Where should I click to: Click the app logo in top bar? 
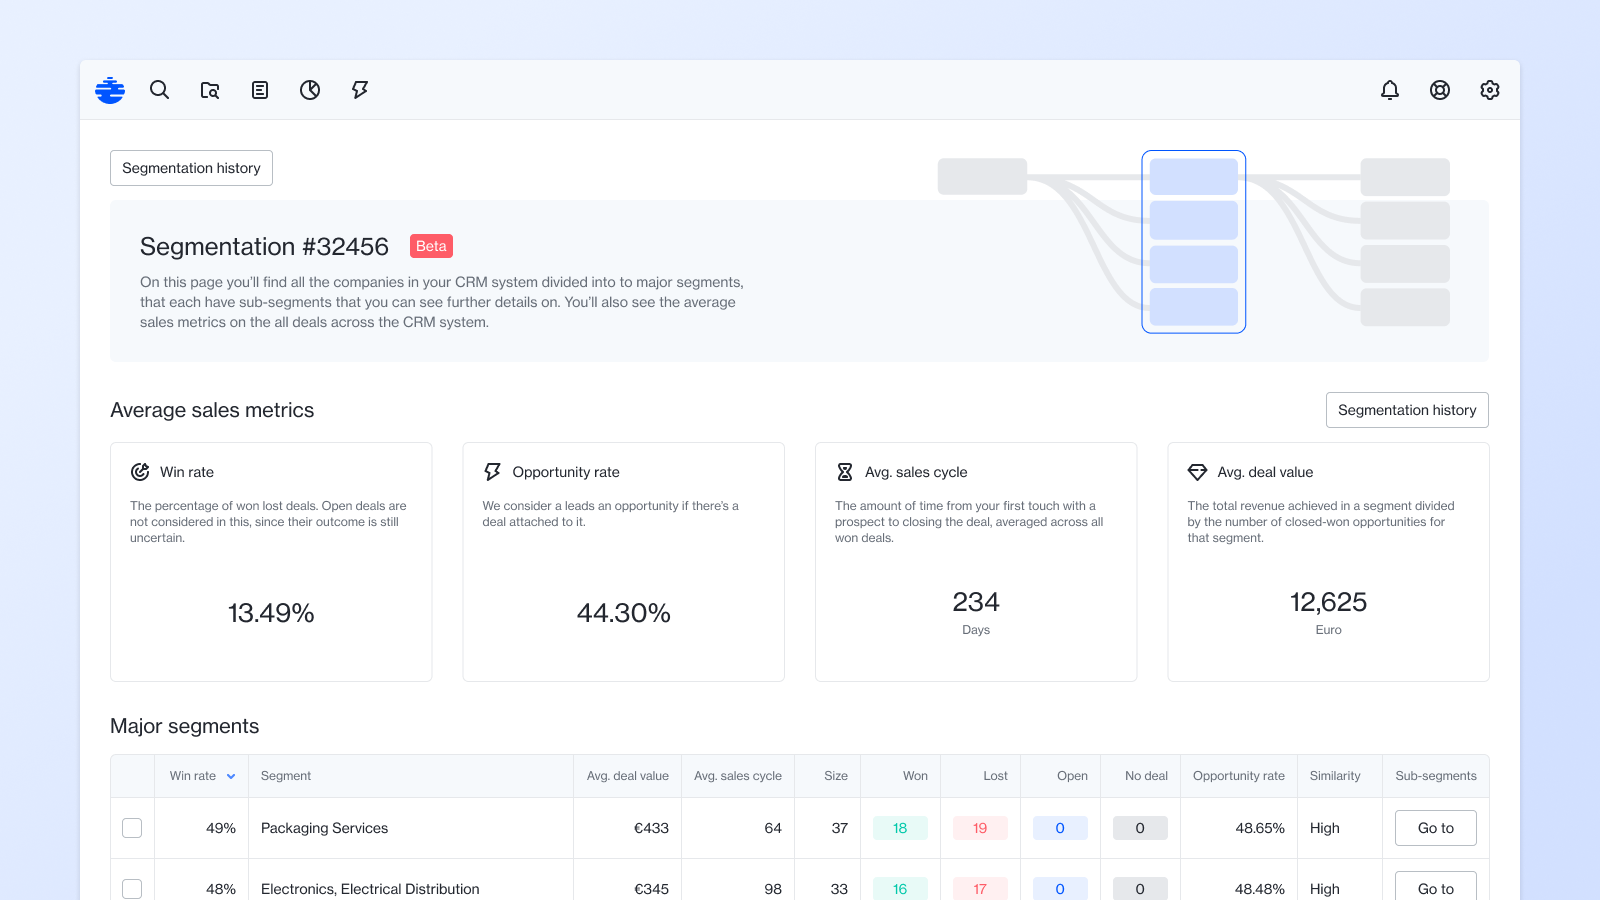pos(110,90)
